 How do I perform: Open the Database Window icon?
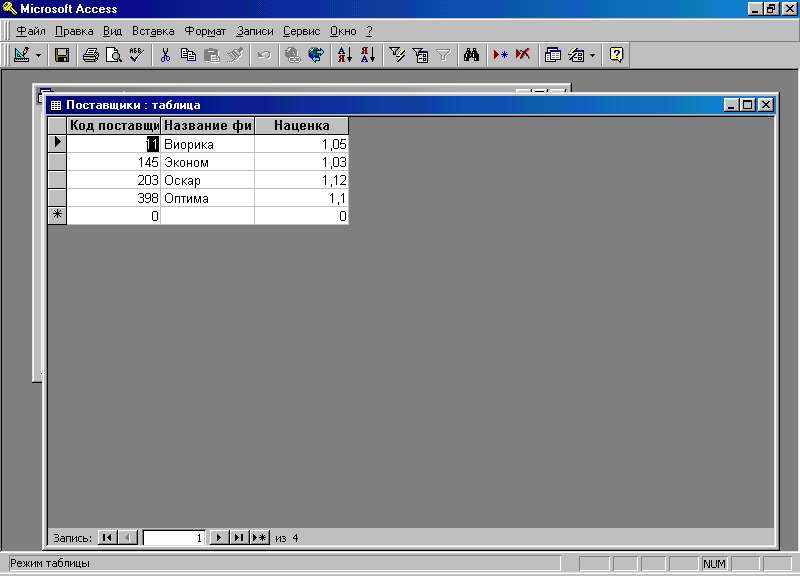pyautogui.click(x=553, y=55)
